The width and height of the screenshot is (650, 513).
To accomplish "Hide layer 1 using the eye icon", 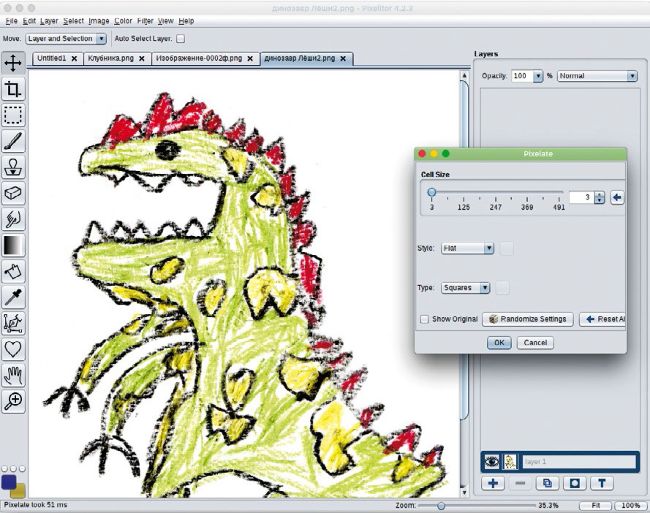I will click(492, 462).
